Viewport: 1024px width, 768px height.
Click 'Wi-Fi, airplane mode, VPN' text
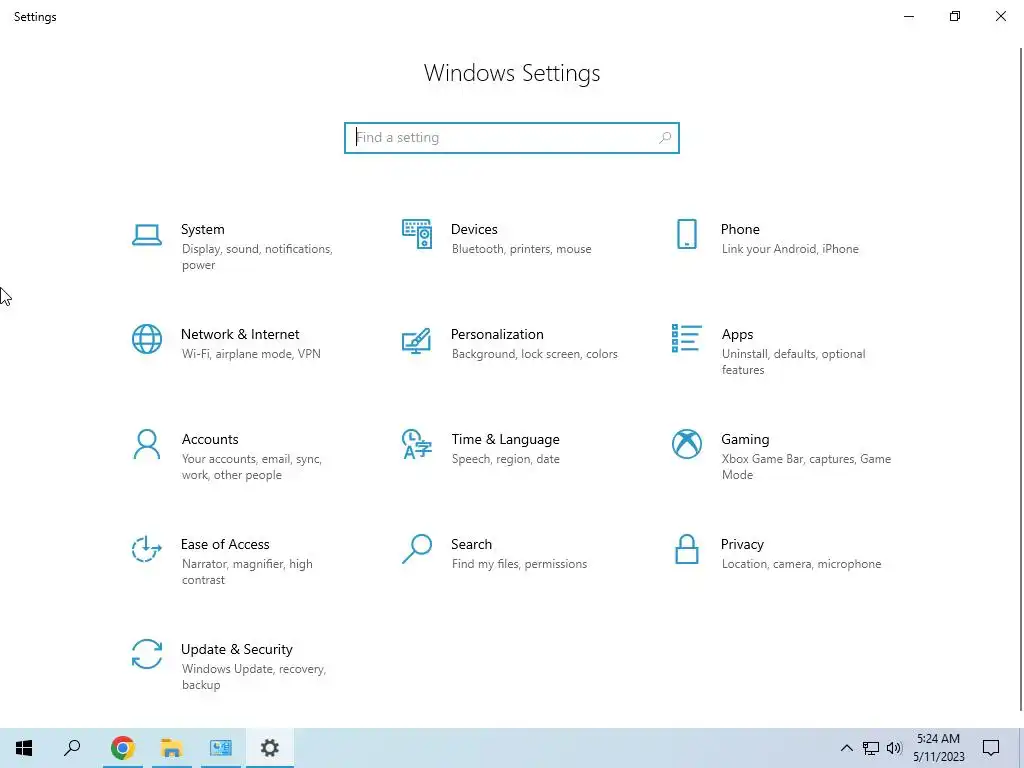(251, 354)
